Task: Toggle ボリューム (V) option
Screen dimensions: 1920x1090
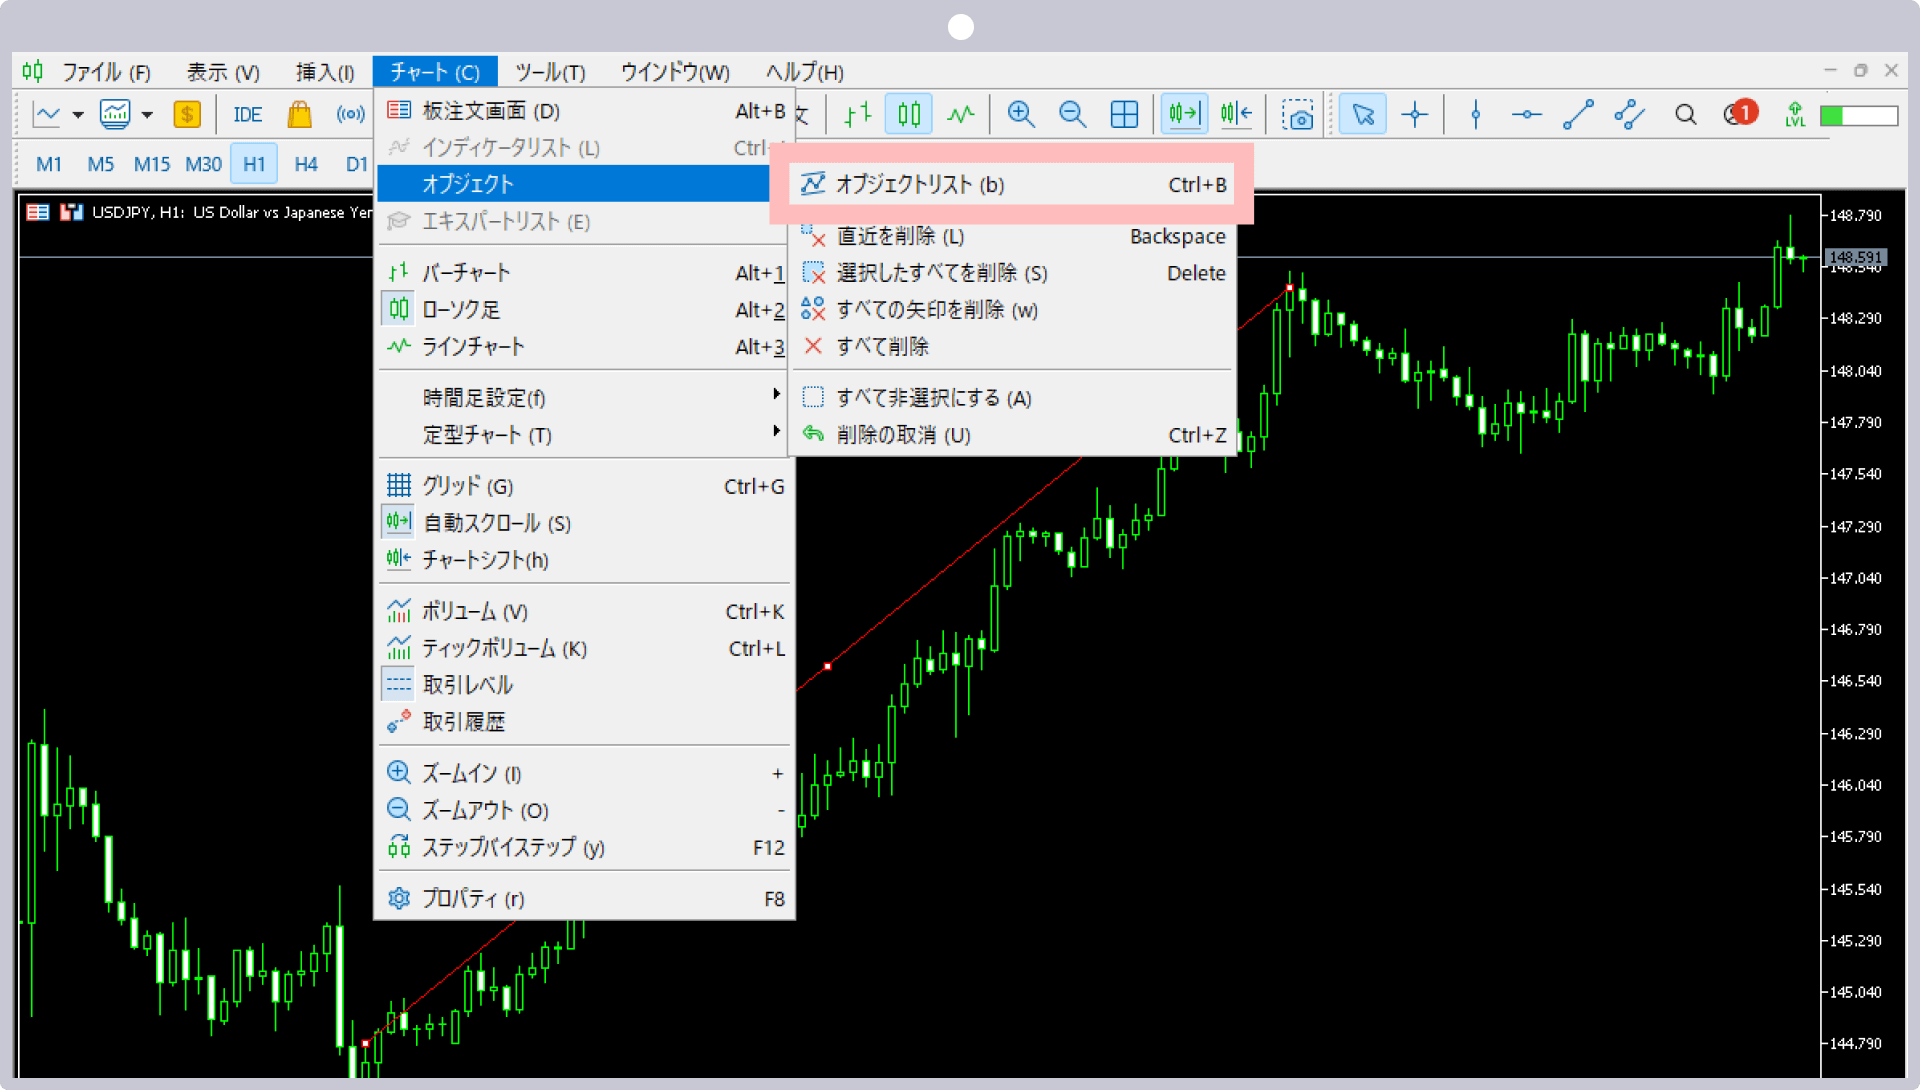Action: tap(585, 611)
